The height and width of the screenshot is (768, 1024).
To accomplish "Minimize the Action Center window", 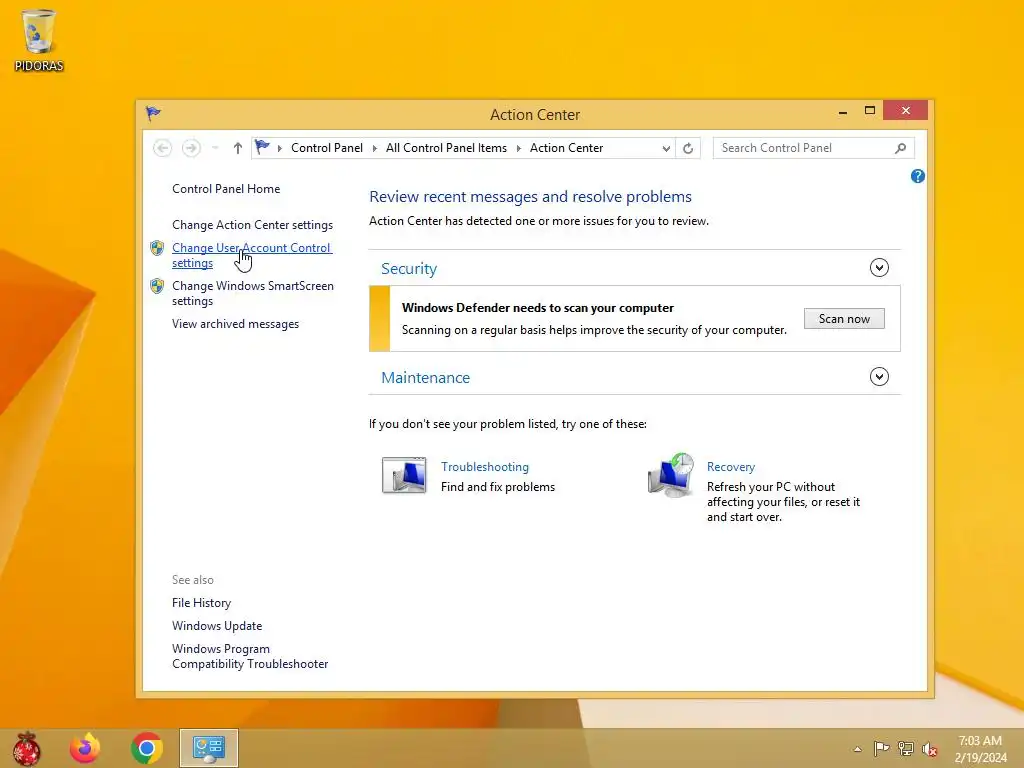I will tap(842, 111).
